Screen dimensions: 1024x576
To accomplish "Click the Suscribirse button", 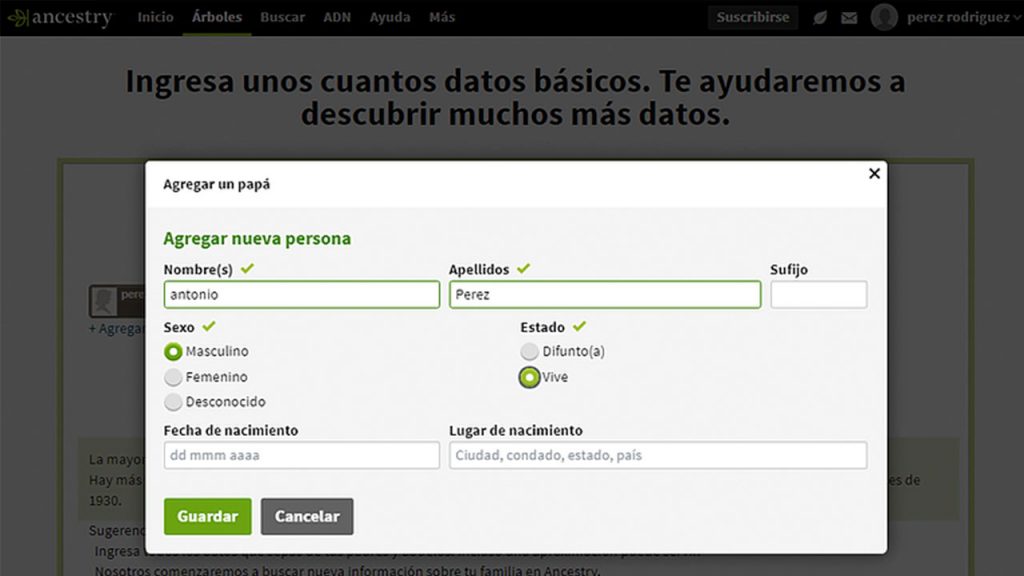I will (x=752, y=17).
